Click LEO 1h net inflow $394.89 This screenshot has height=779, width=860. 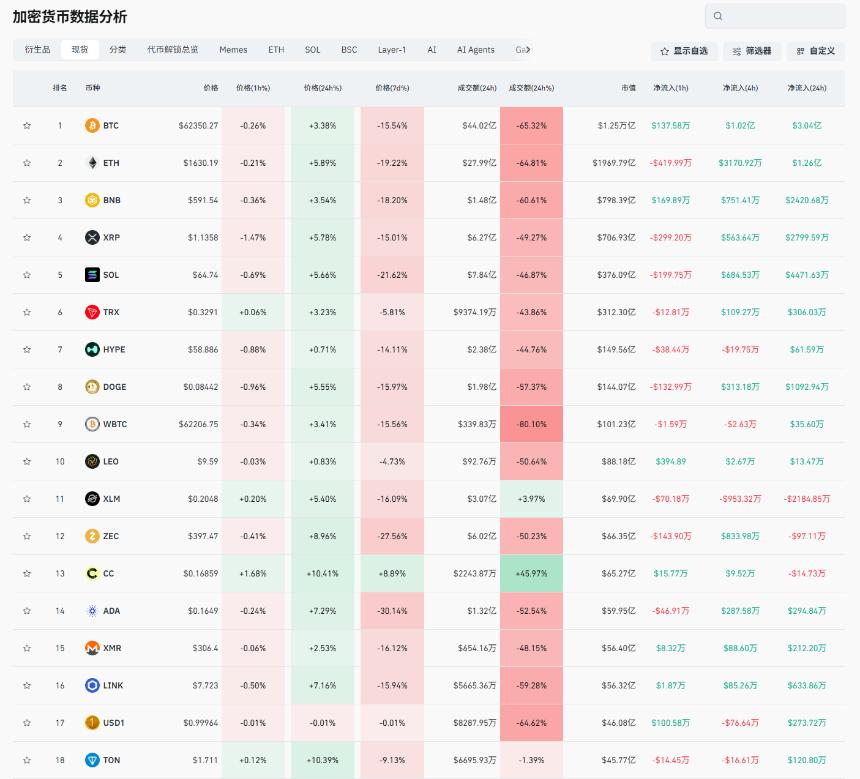click(671, 461)
